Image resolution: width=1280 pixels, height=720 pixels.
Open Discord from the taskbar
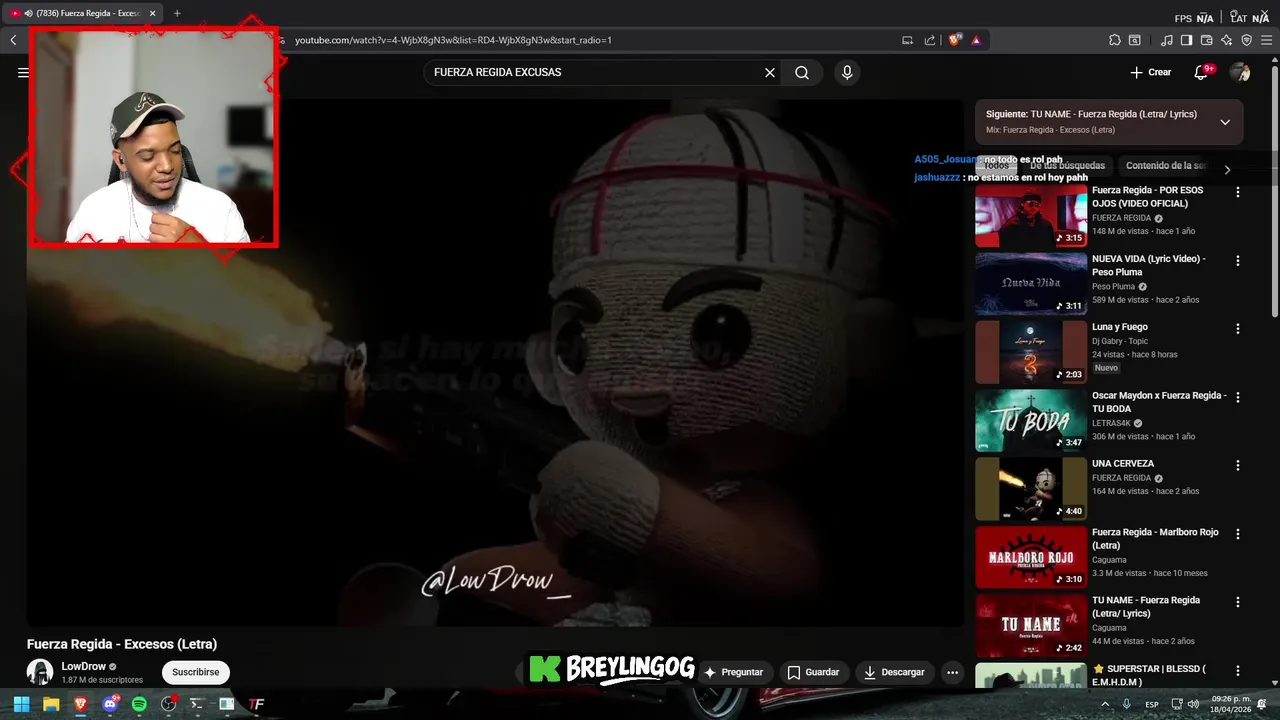click(110, 704)
